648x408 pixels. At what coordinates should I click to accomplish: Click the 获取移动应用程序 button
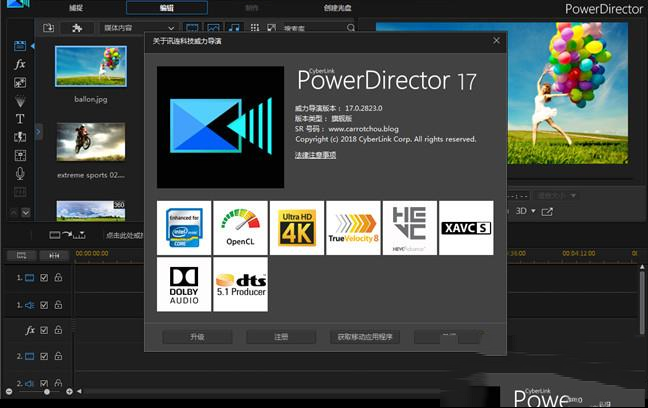(x=364, y=337)
